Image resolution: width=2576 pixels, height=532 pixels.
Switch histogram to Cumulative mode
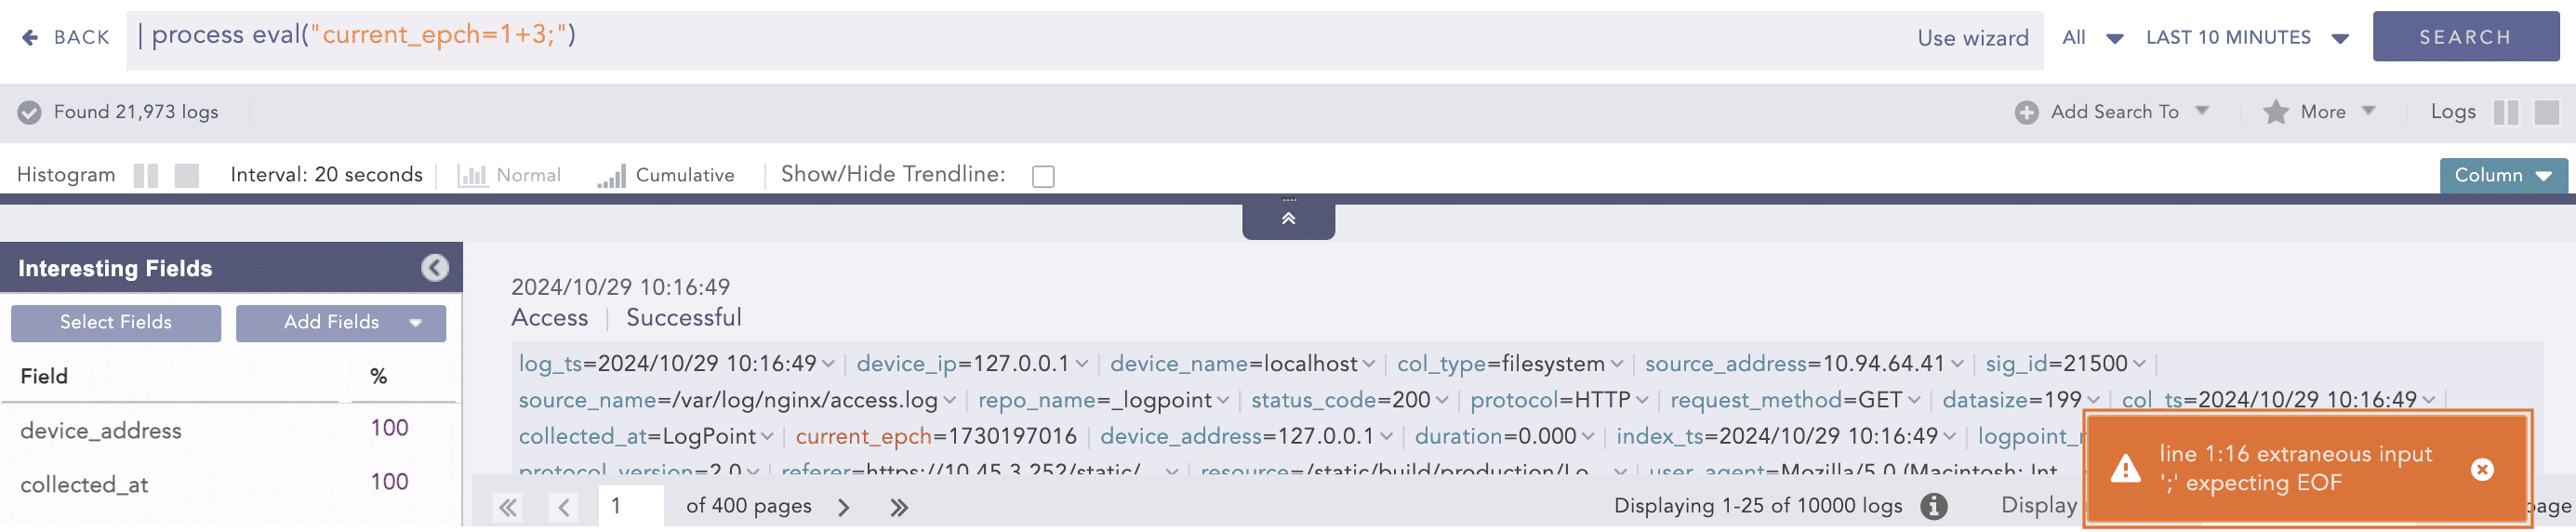pos(666,175)
